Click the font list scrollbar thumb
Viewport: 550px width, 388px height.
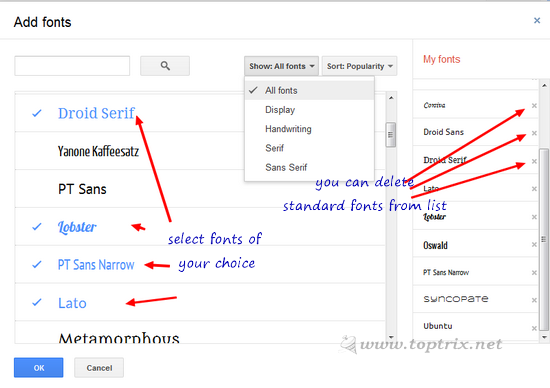point(391,135)
